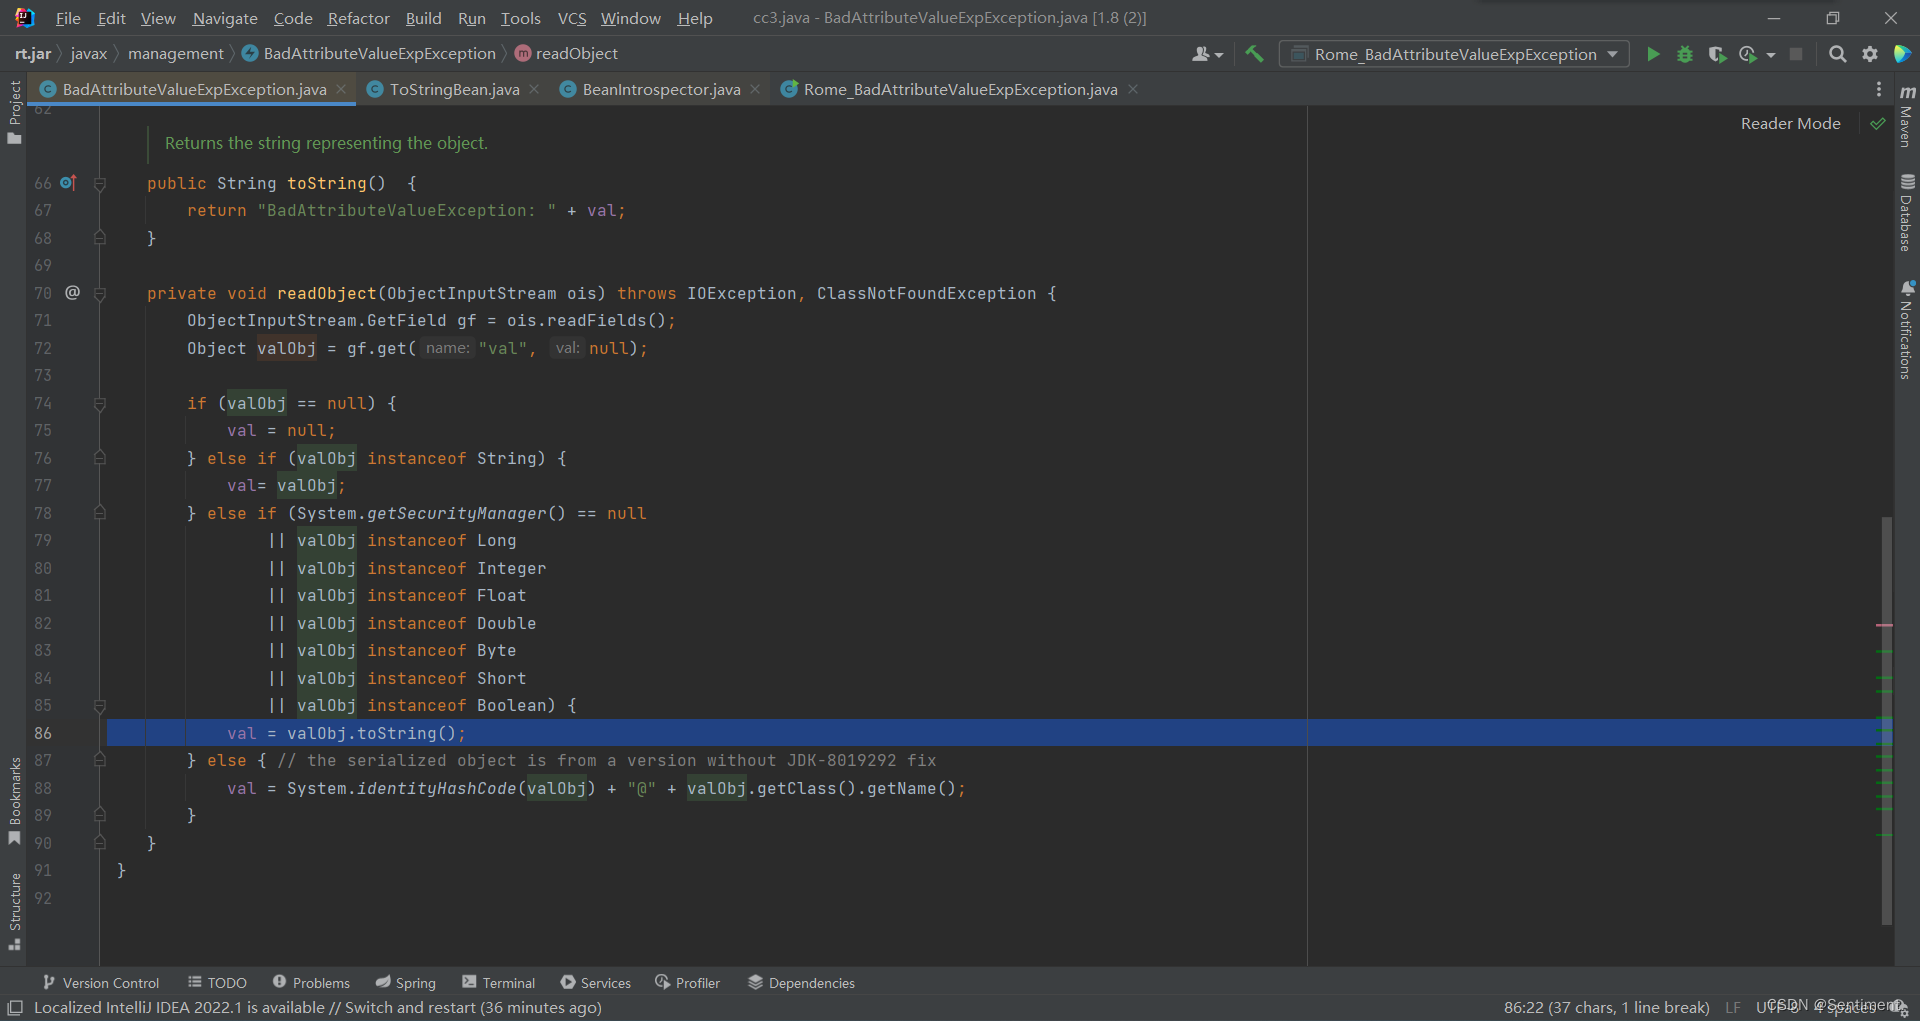1920x1021 pixels.
Task: Open the Notifications tool window
Action: (x=1907, y=330)
